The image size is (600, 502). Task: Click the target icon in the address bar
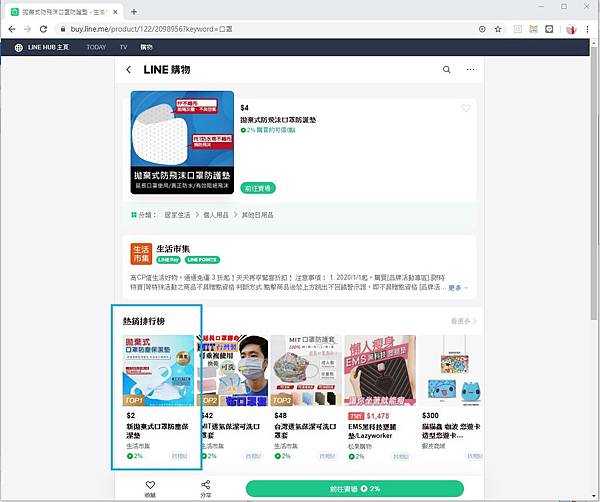click(482, 29)
